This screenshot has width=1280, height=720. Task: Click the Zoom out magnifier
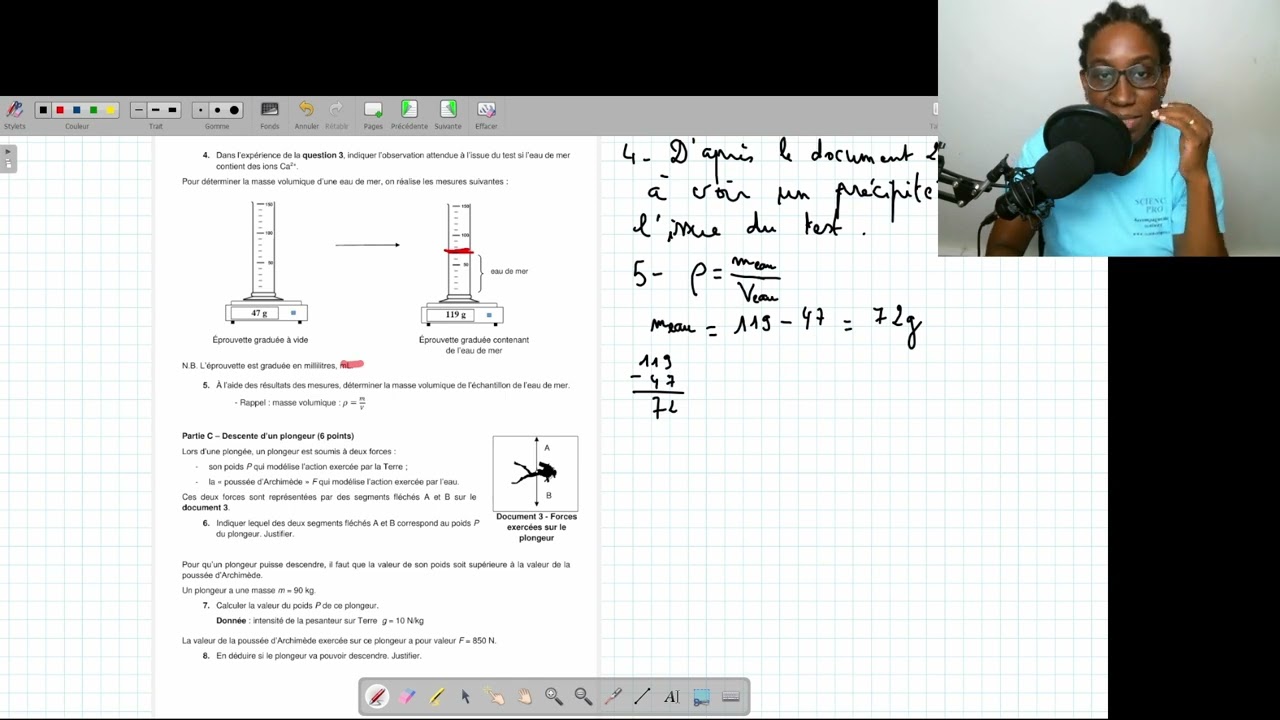(x=583, y=697)
